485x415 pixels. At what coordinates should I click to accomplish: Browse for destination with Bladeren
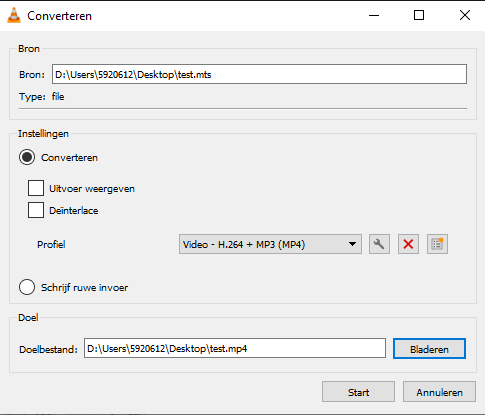[429, 349]
